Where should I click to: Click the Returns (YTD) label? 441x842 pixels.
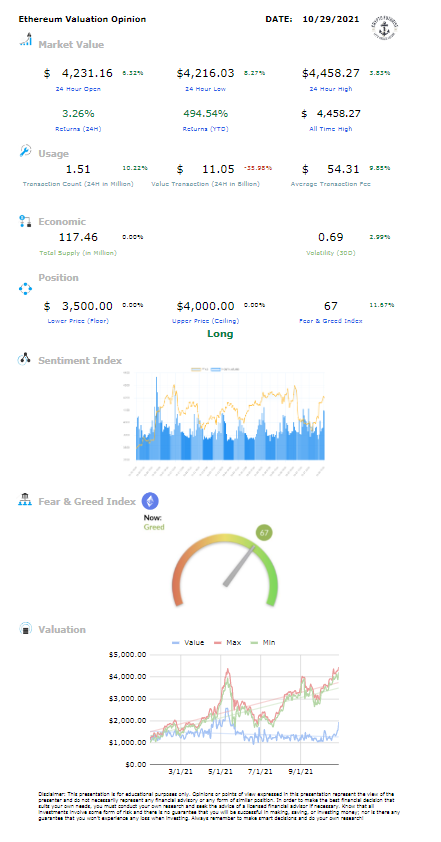(x=205, y=129)
